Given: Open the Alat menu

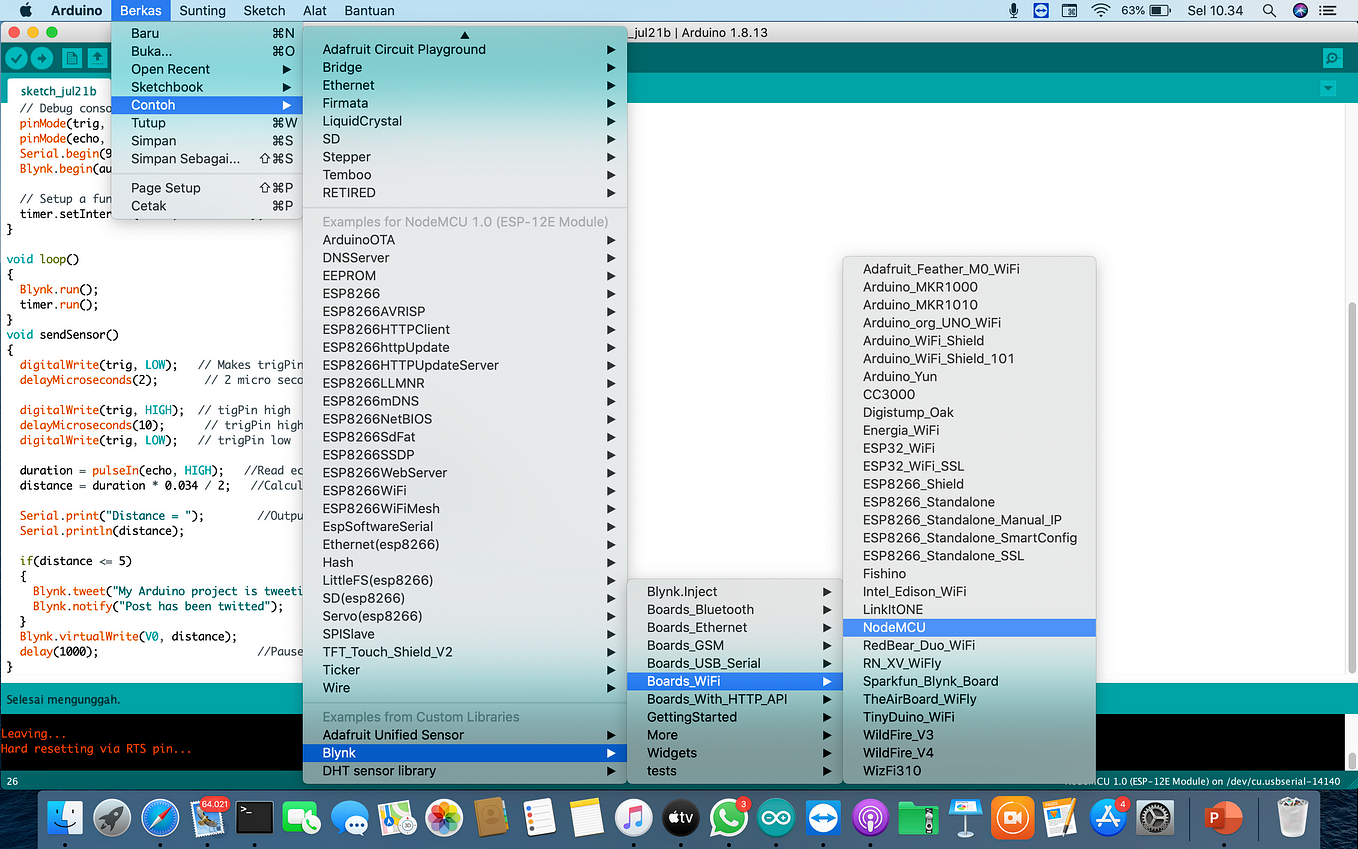Looking at the screenshot, I should [315, 11].
